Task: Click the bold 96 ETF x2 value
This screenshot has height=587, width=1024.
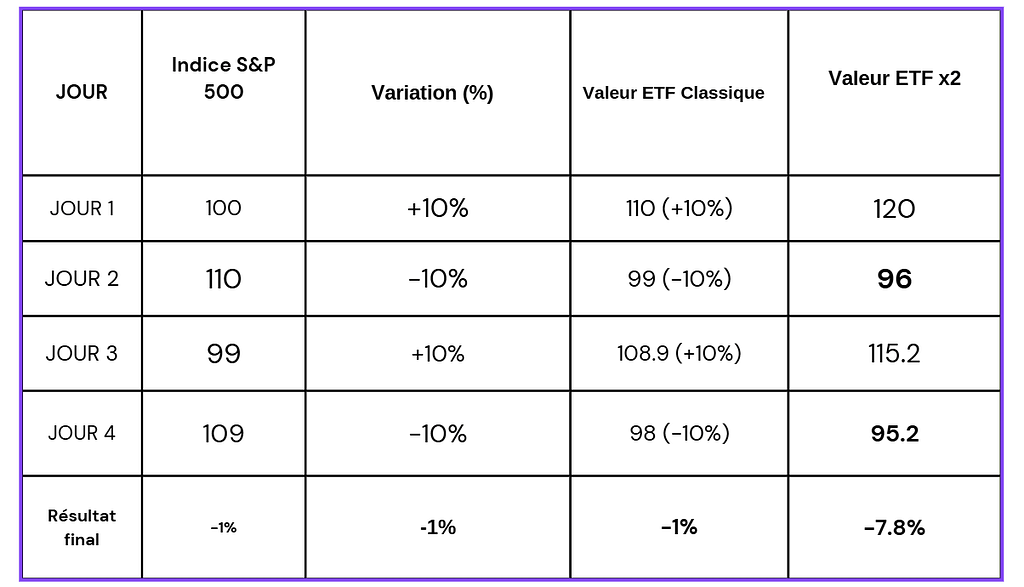Action: (x=894, y=278)
